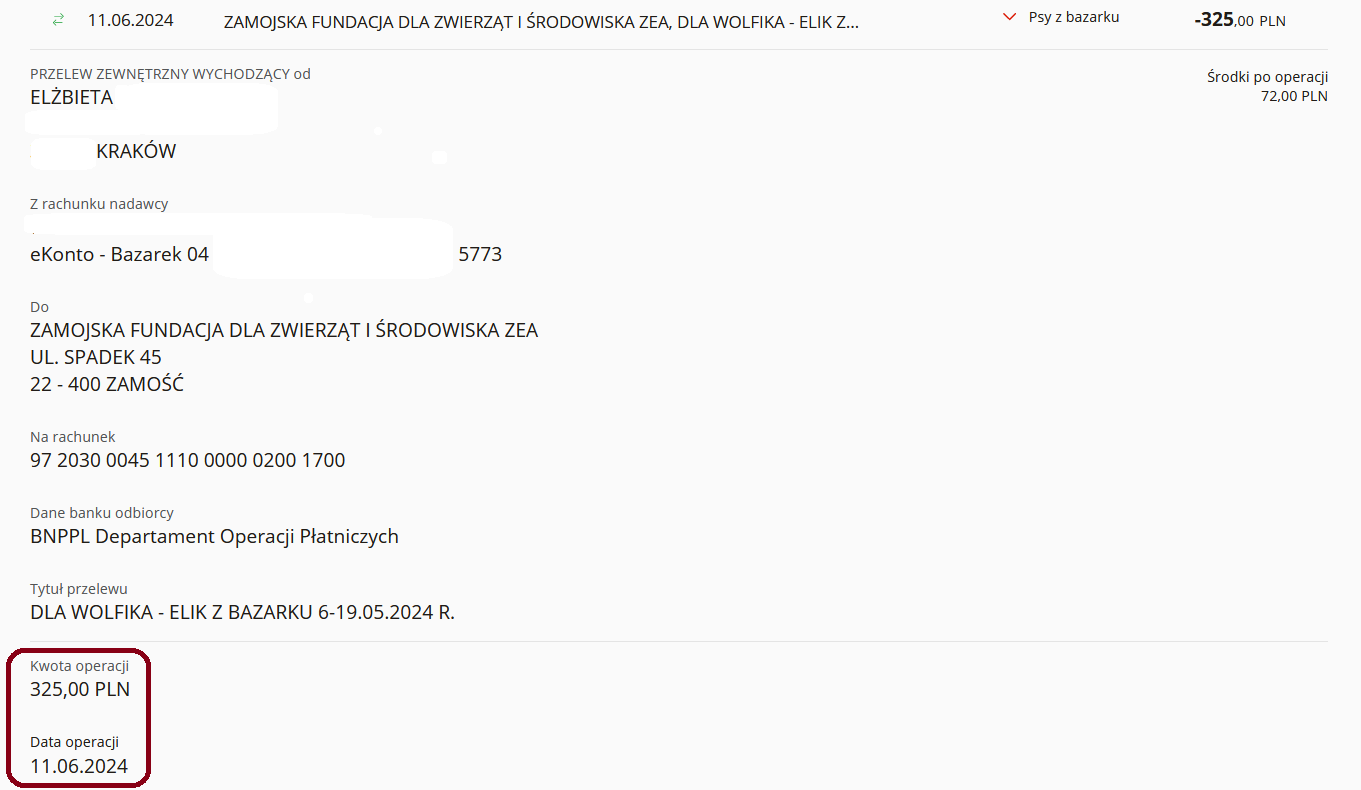1361x790 pixels.
Task: Click BNPPL Departament Operacji Płatniczych text
Action: point(215,537)
